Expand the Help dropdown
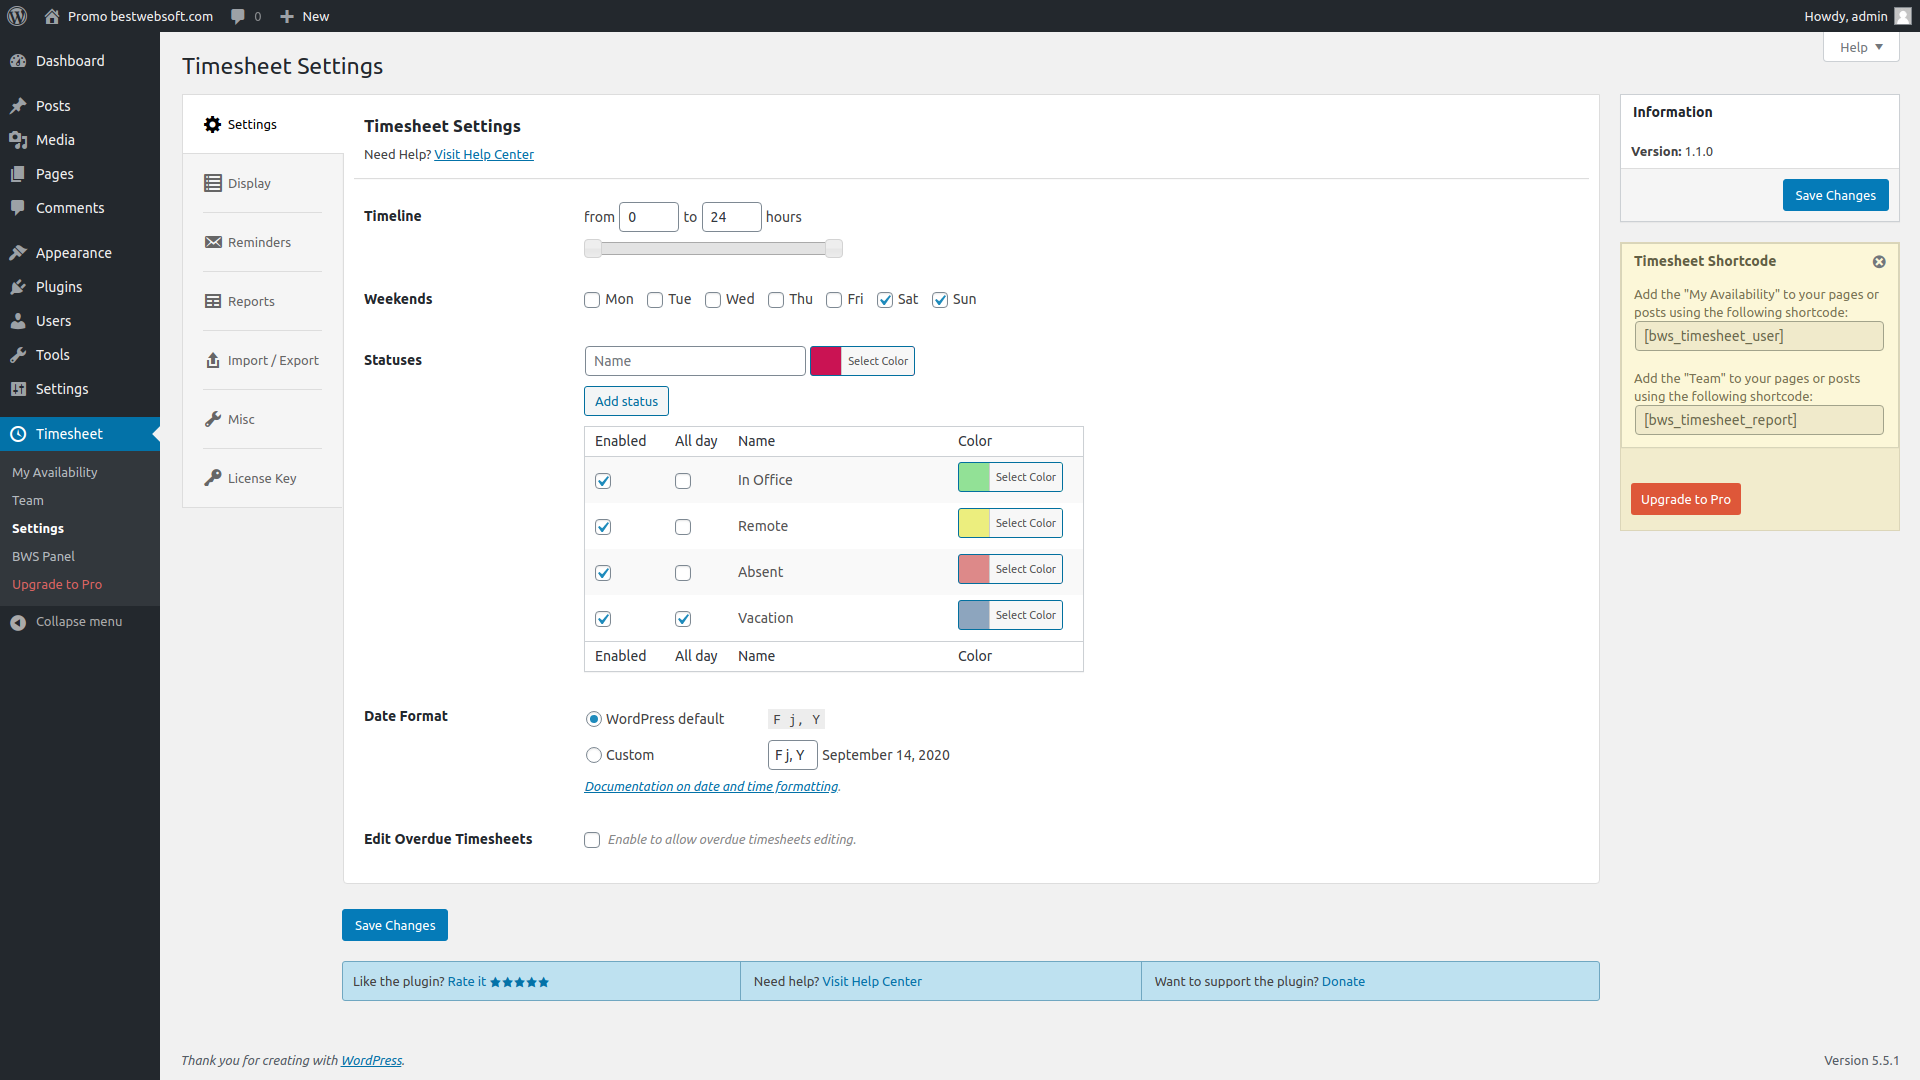1920x1080 pixels. pyautogui.click(x=1860, y=47)
